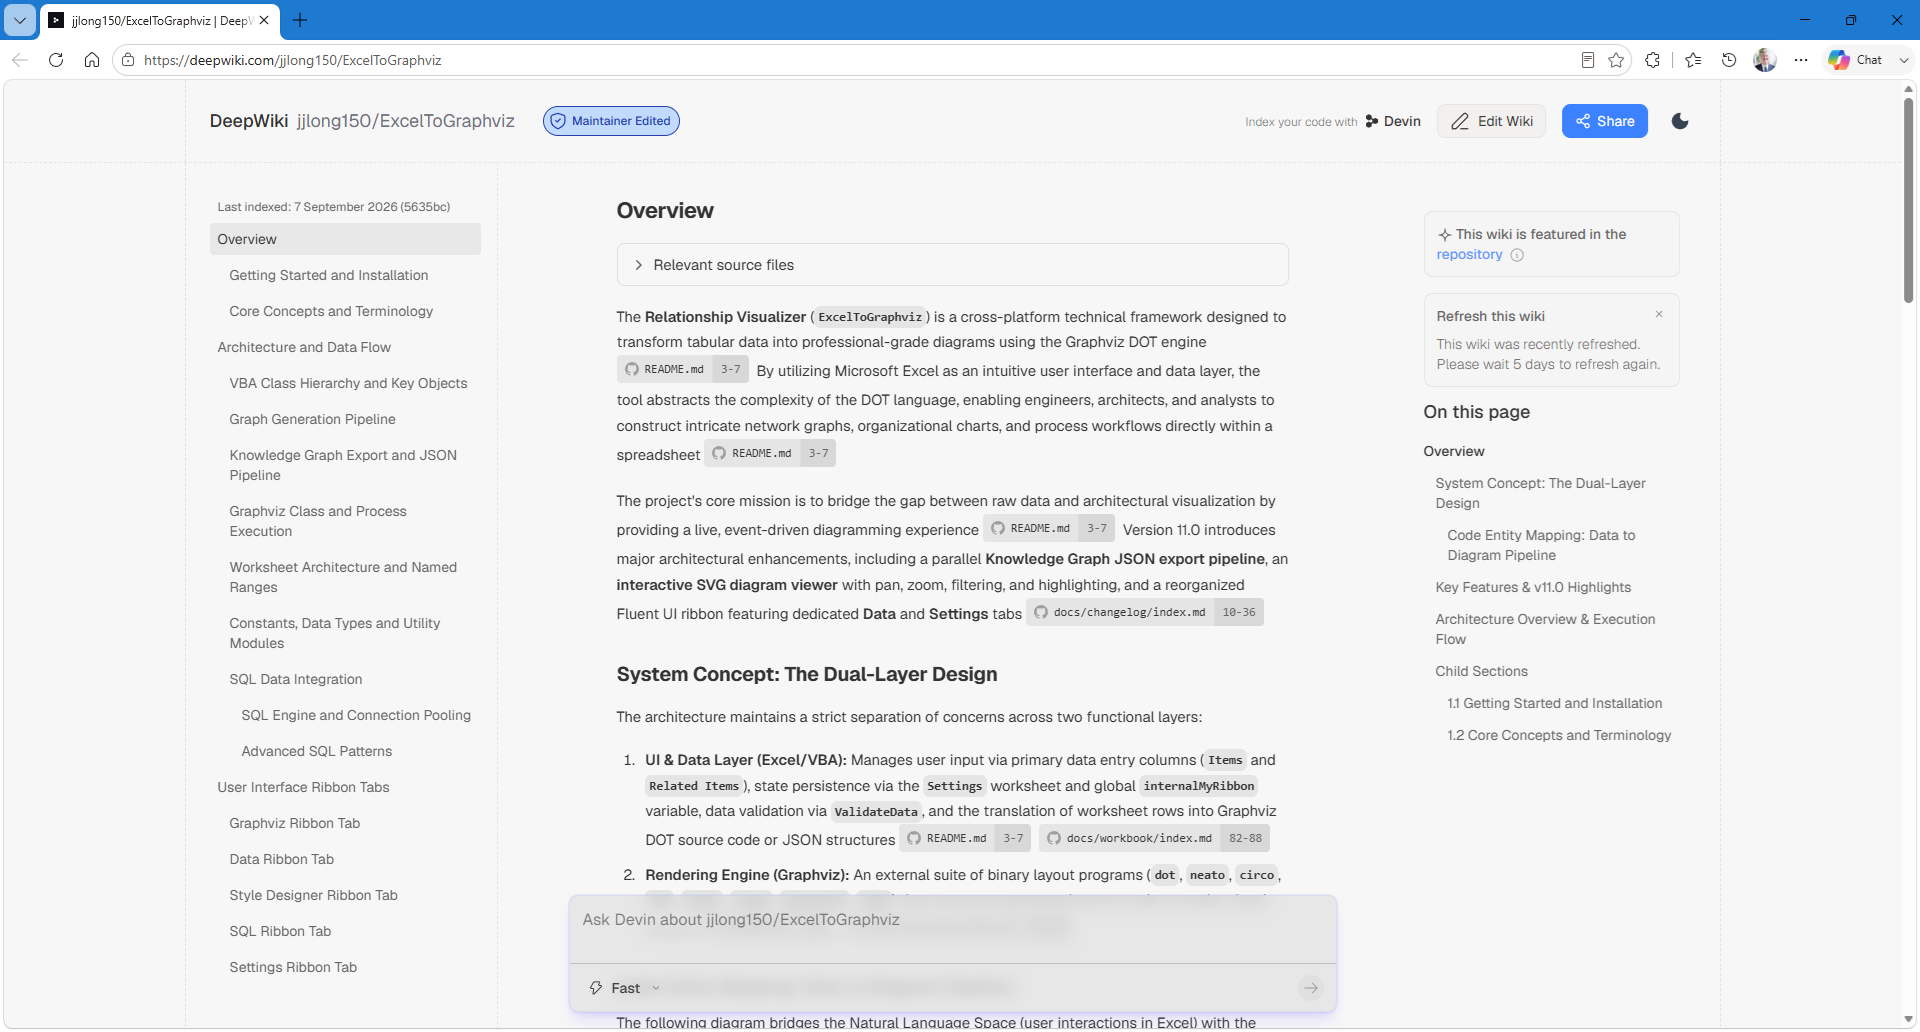
Task: Click browser back arrow
Action: pos(20,60)
